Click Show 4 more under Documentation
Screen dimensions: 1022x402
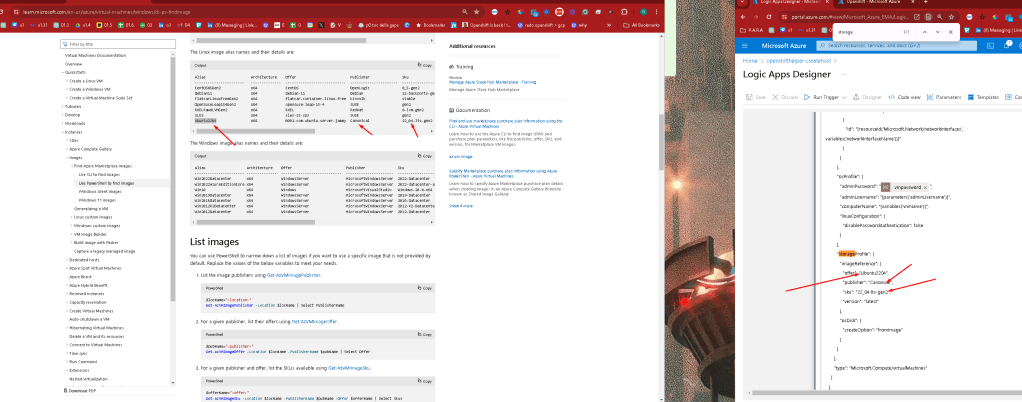point(461,205)
